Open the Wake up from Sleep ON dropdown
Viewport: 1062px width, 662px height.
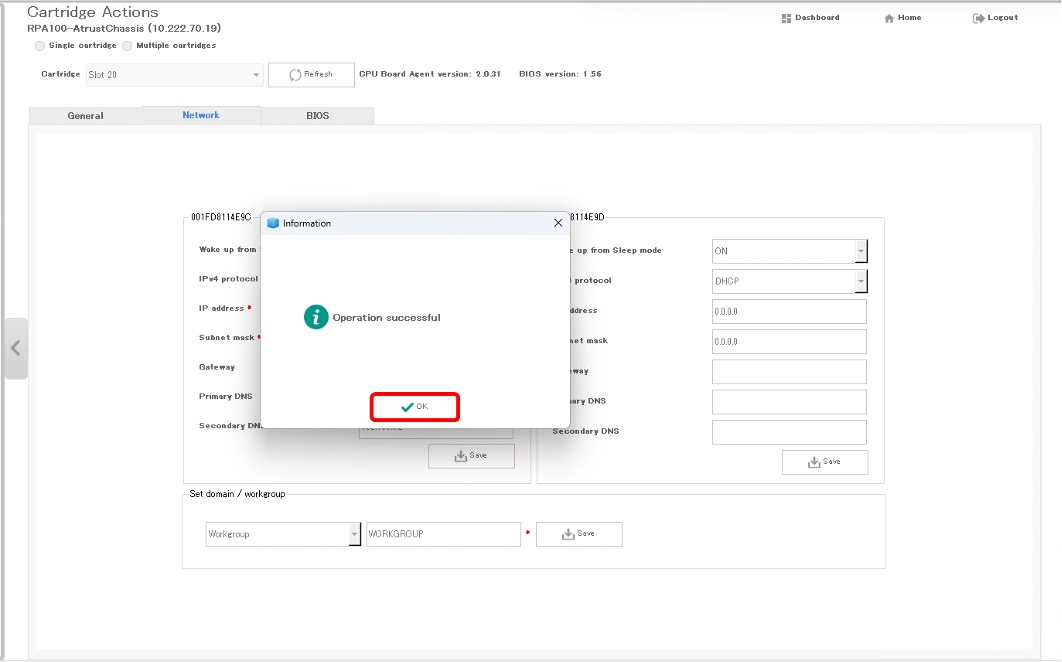860,251
